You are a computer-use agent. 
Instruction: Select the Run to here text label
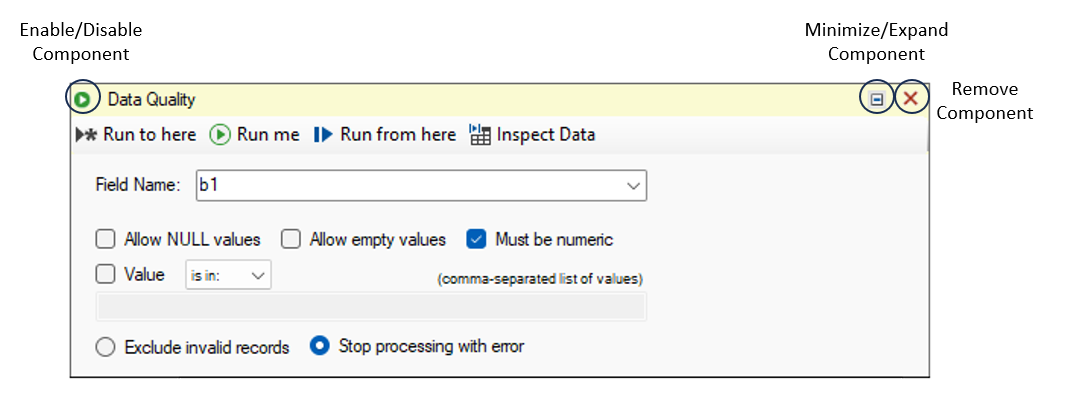pos(149,135)
